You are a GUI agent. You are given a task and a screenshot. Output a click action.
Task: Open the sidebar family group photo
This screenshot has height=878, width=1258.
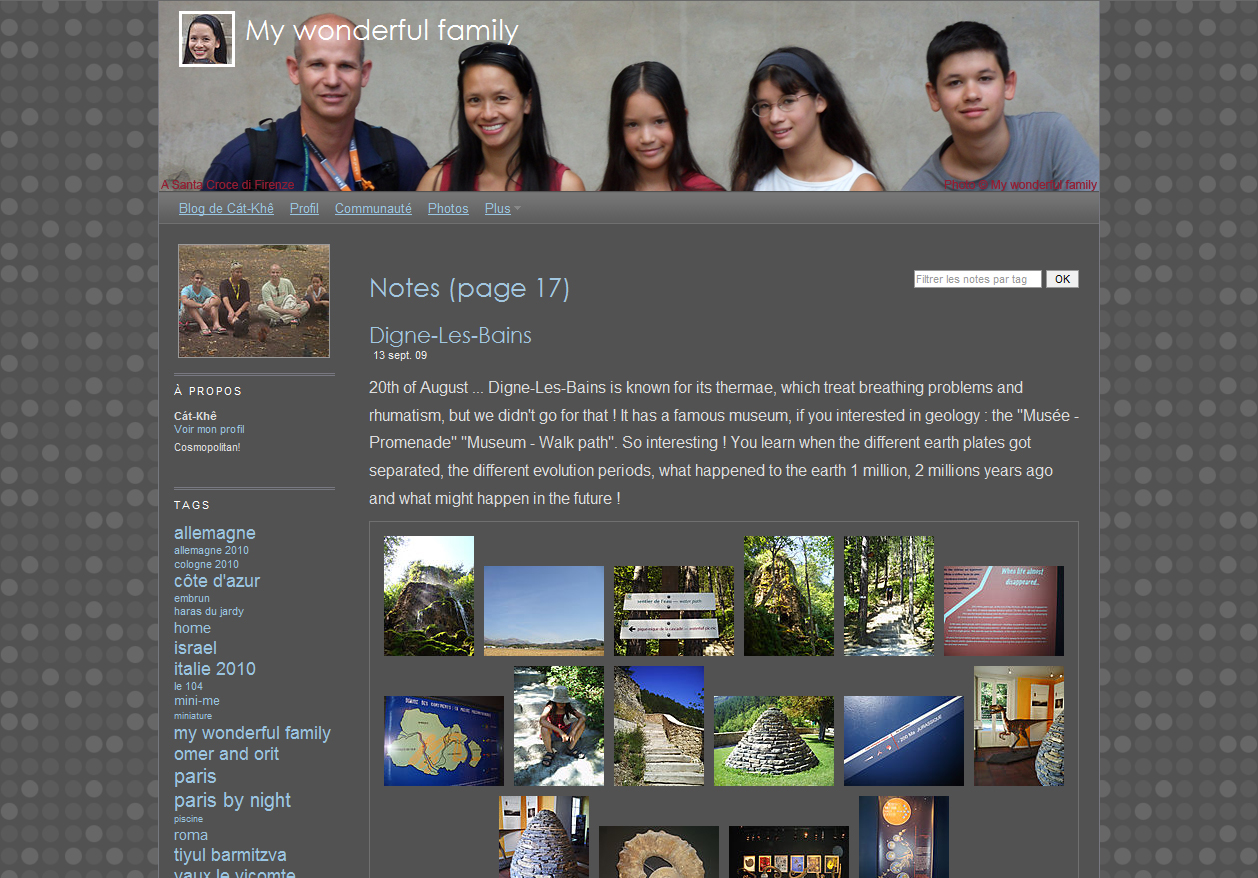point(254,301)
